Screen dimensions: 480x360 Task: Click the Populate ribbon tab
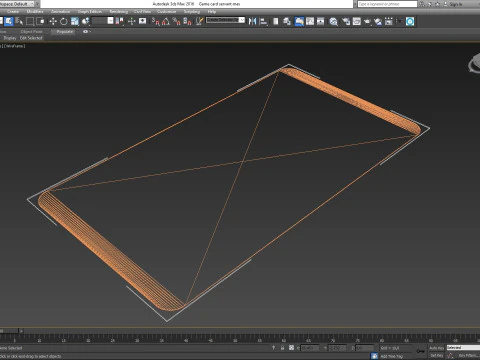tap(65, 32)
